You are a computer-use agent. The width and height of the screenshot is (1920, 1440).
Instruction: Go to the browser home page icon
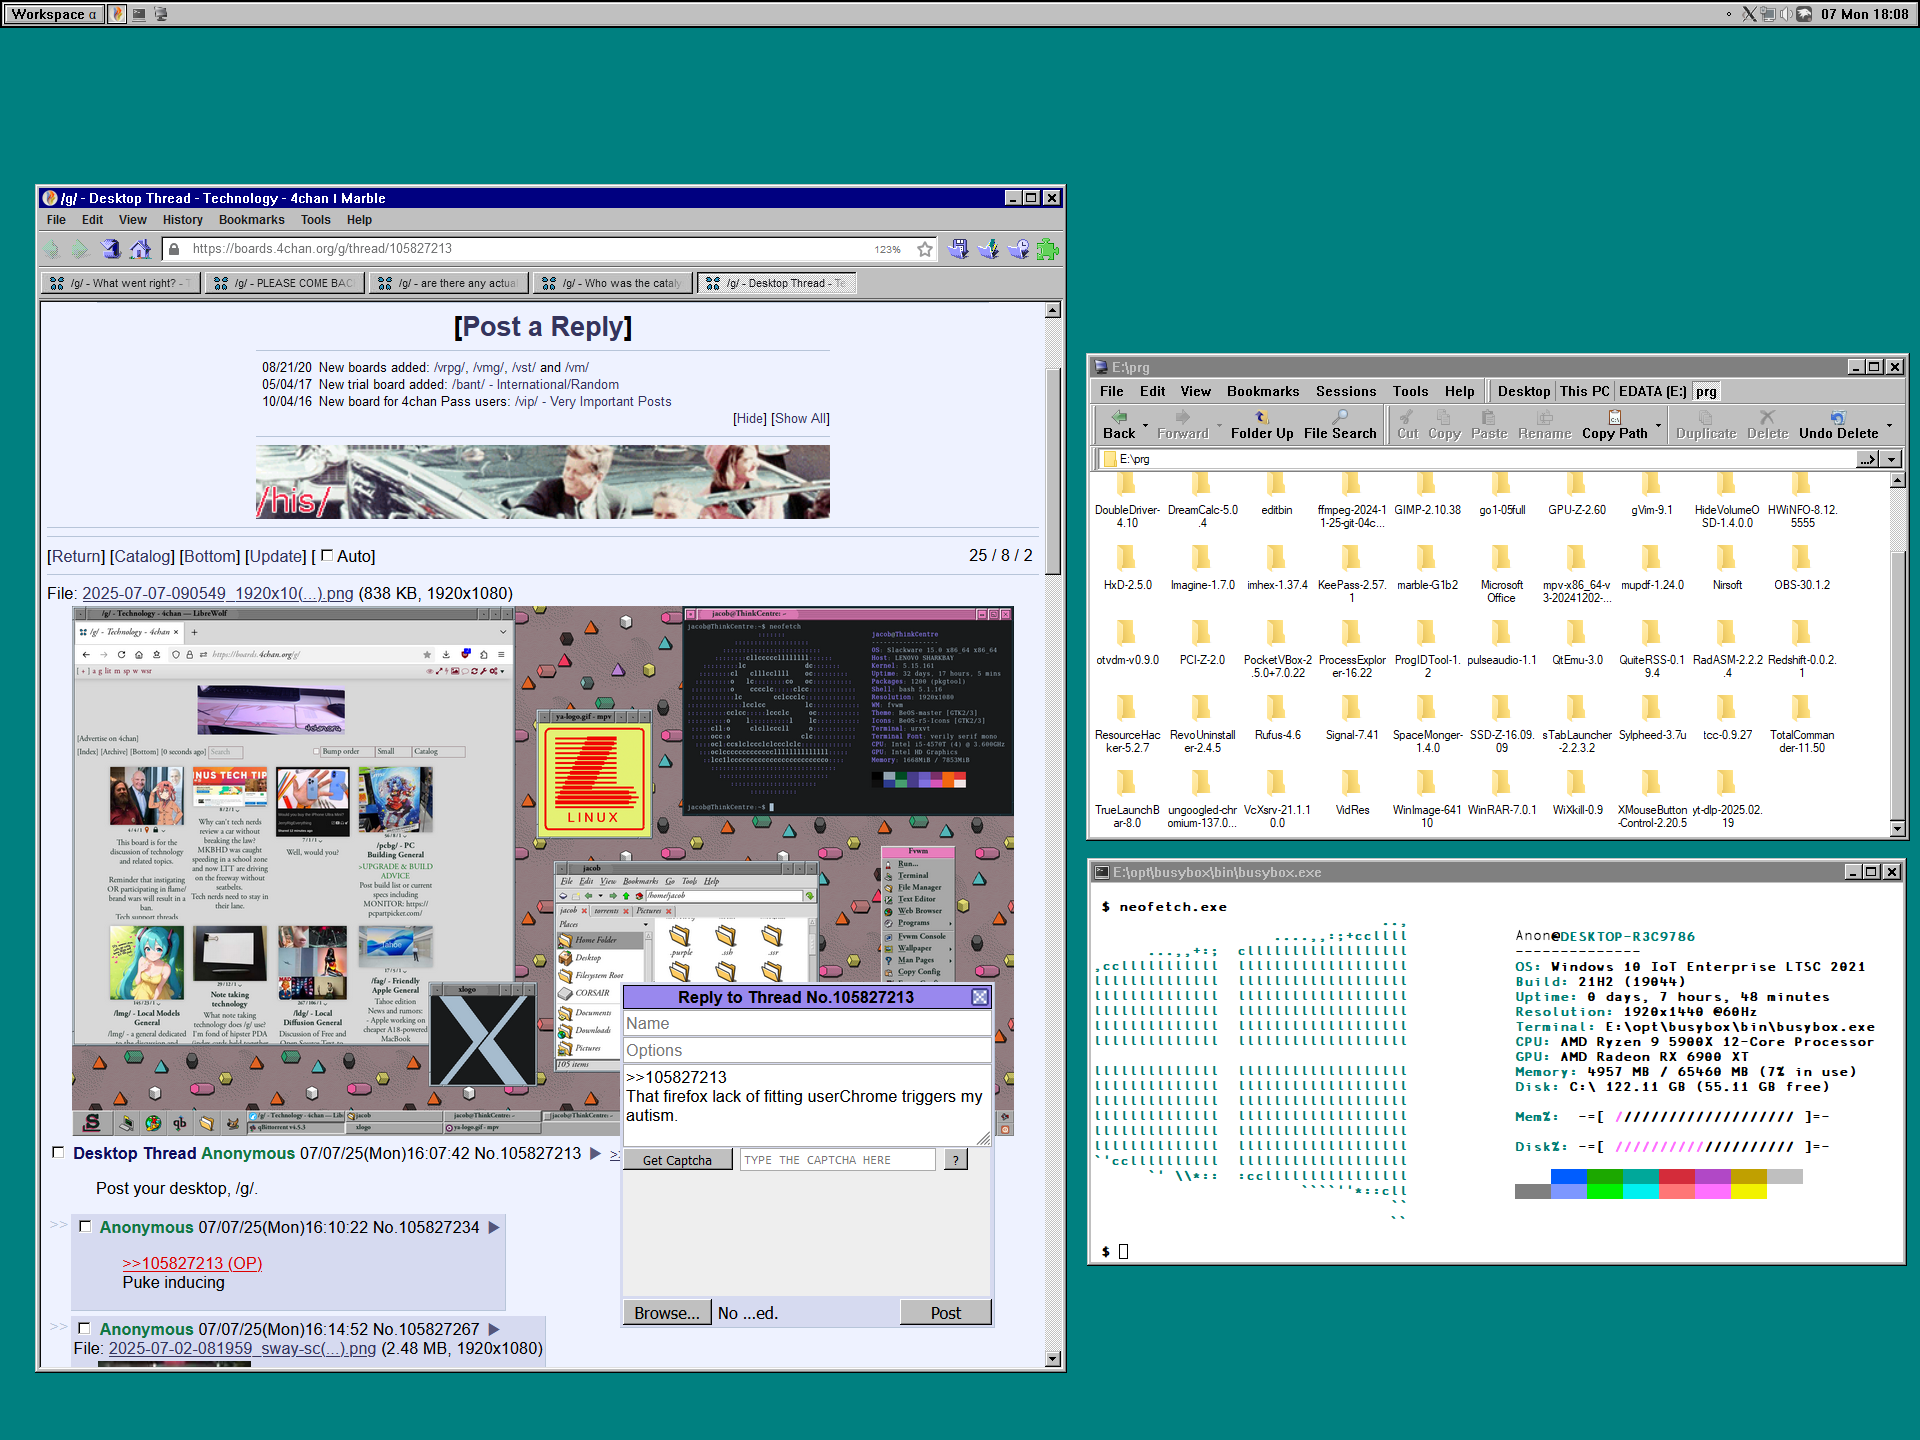(x=141, y=249)
